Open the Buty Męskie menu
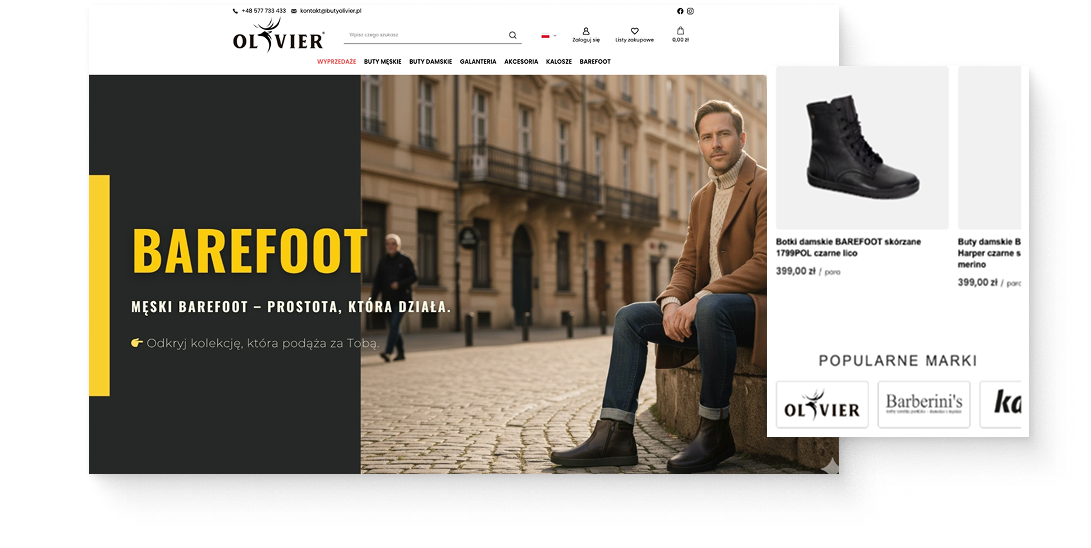Image resolution: width=1091 pixels, height=548 pixels. (x=382, y=62)
